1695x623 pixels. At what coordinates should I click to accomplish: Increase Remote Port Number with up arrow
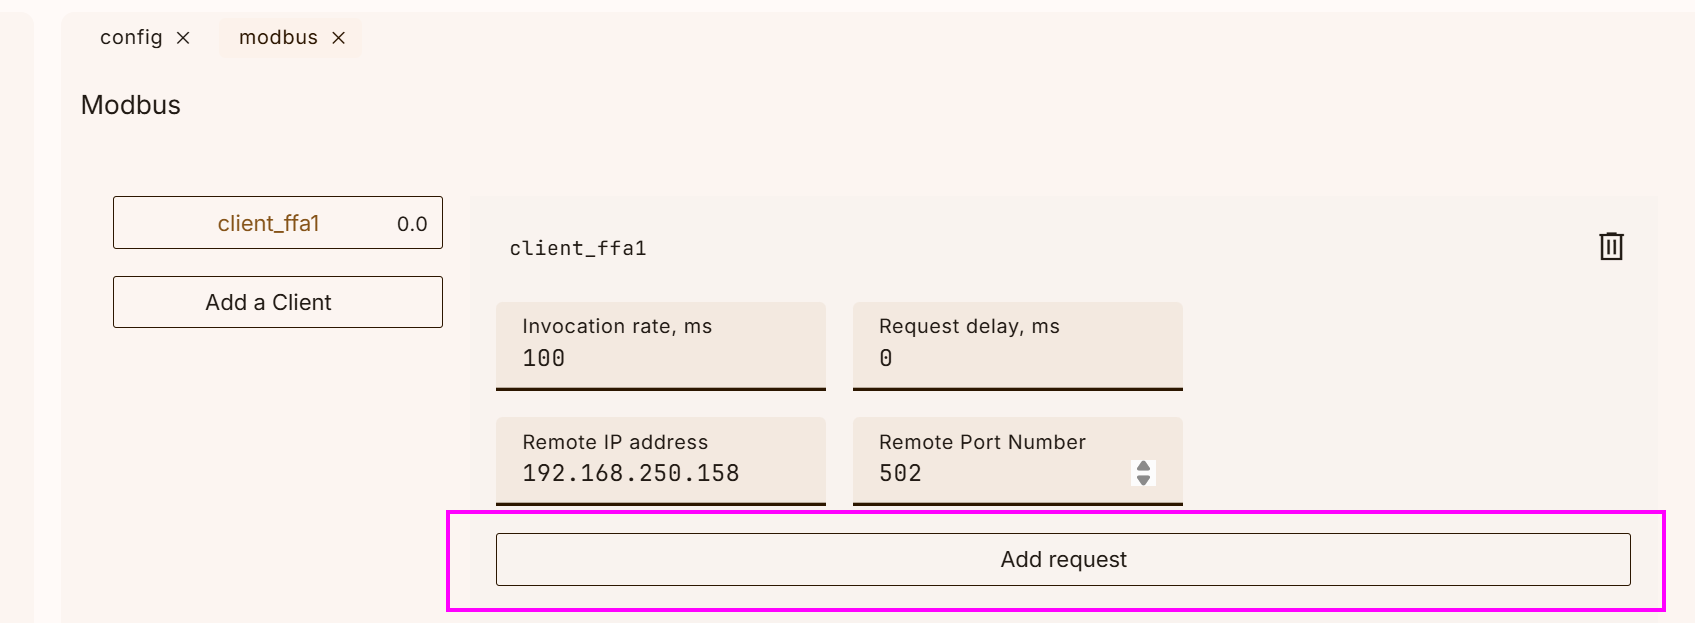[1143, 466]
